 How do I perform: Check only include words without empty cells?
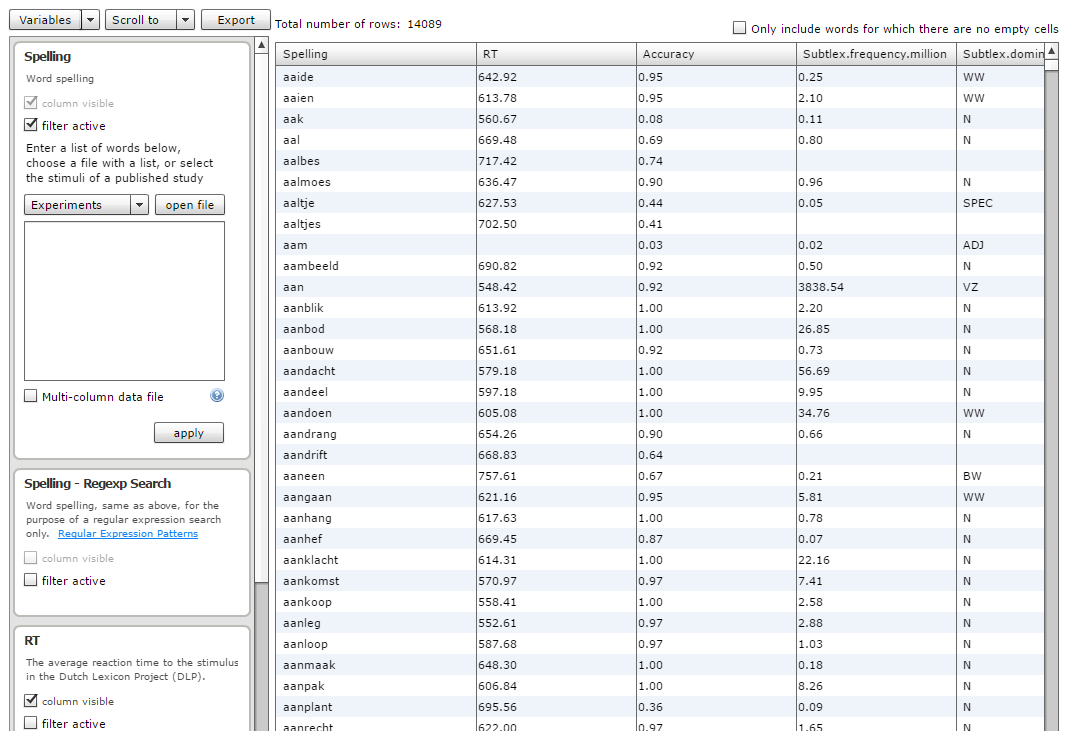pos(739,29)
